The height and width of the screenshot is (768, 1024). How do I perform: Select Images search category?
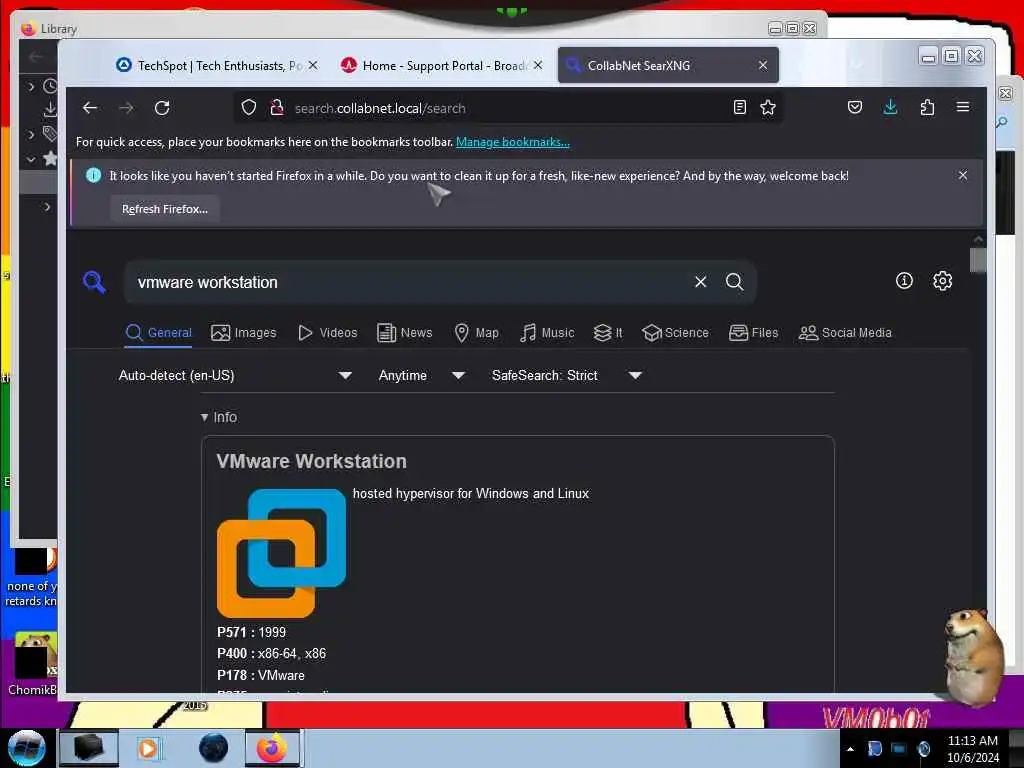pos(244,332)
